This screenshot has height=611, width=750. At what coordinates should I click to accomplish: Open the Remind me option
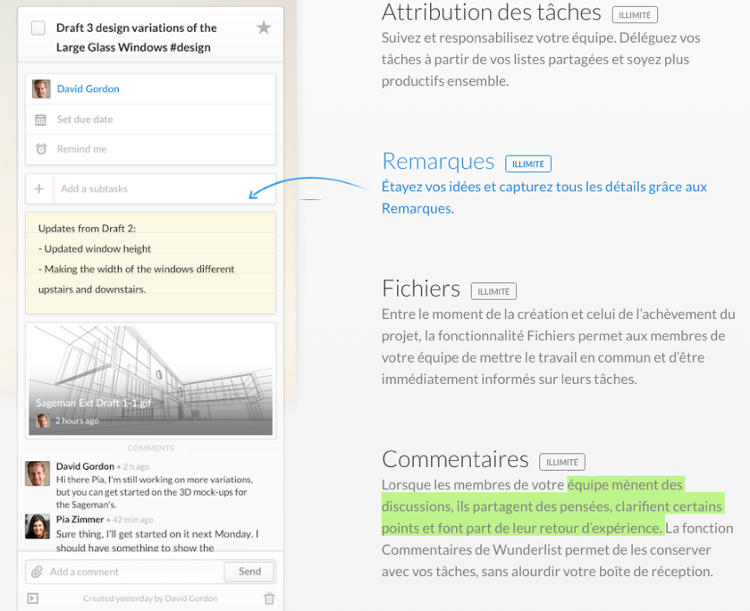click(x=82, y=150)
